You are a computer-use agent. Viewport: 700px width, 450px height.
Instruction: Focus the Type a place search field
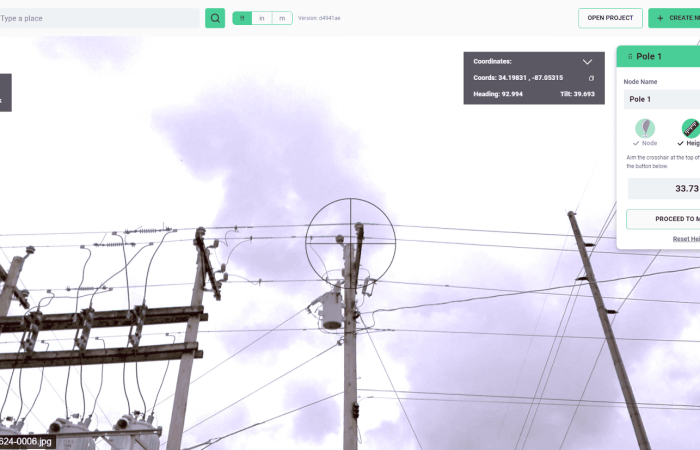(x=98, y=18)
